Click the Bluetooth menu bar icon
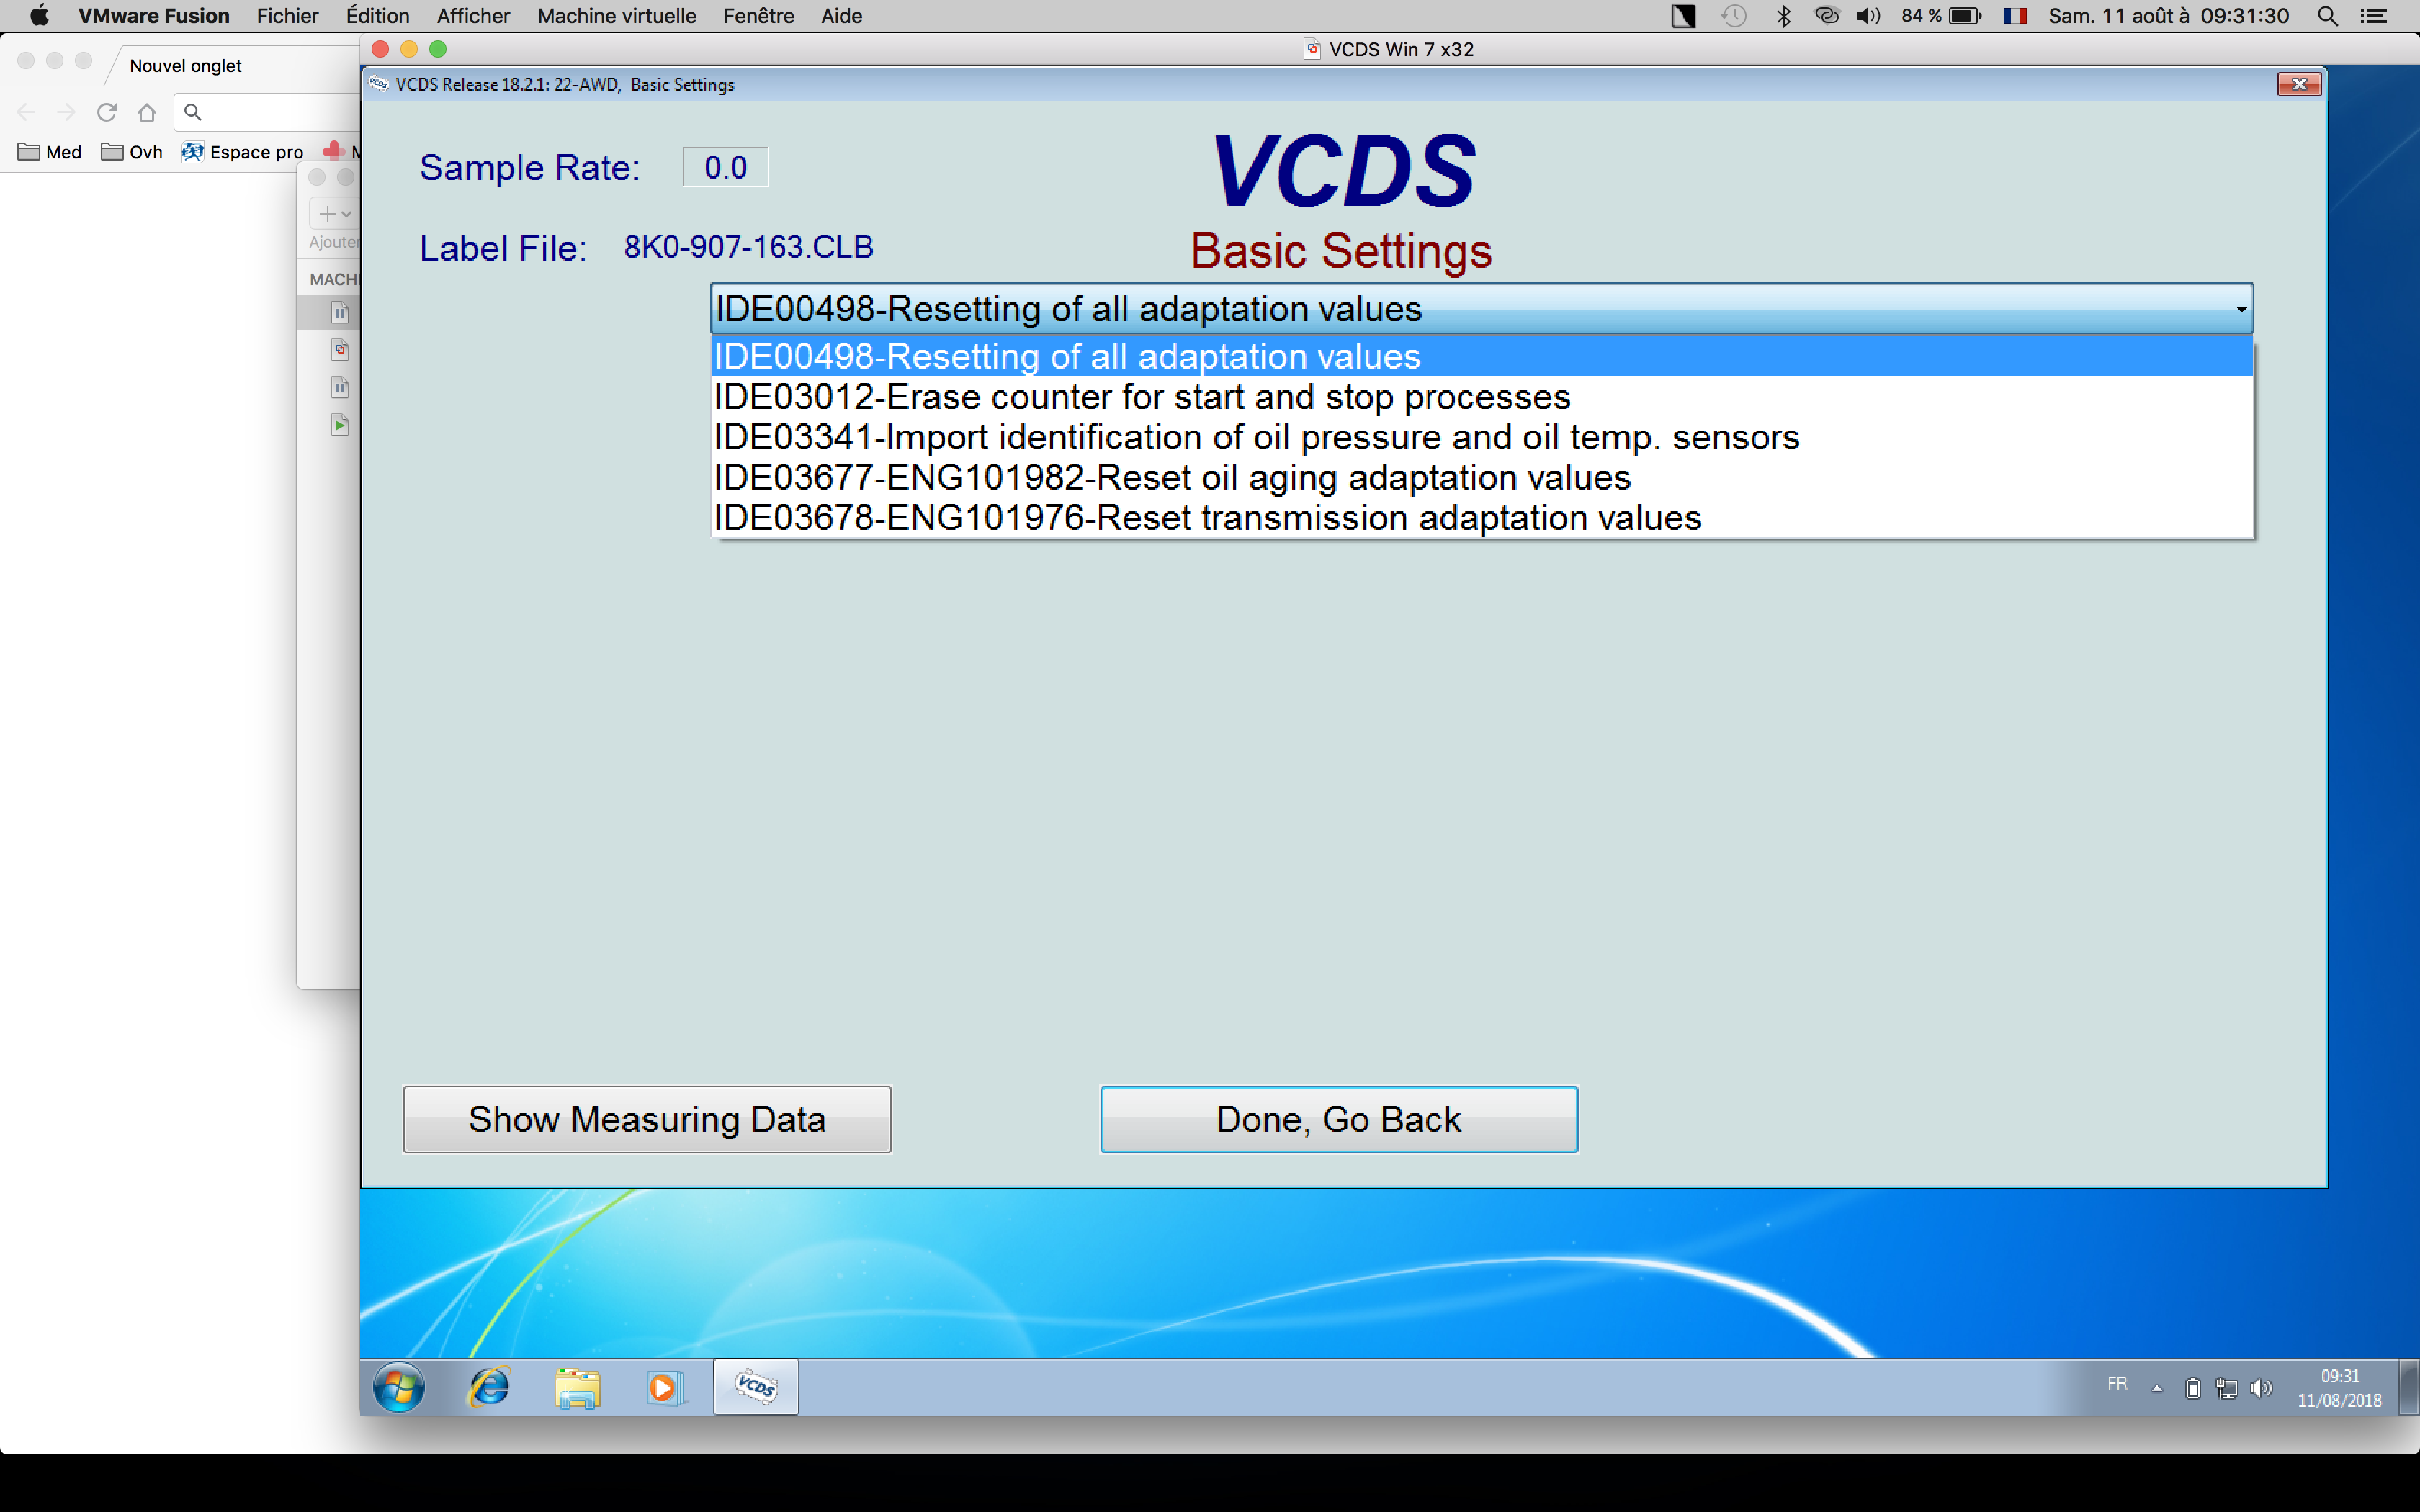This screenshot has width=2420, height=1512. [x=1783, y=16]
